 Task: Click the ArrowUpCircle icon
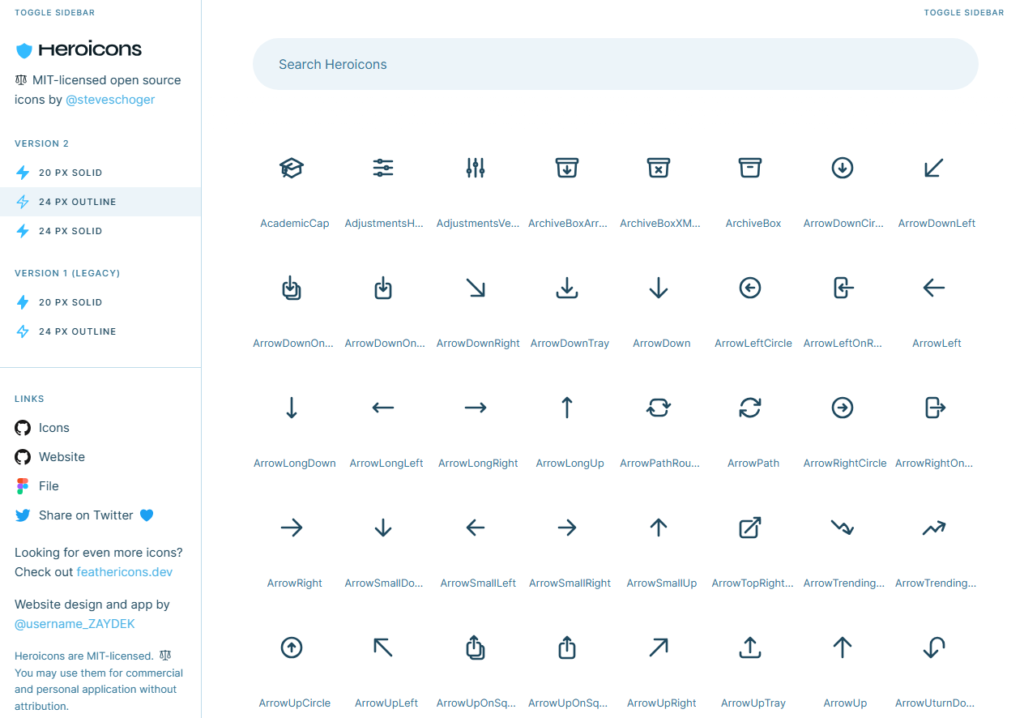292,647
